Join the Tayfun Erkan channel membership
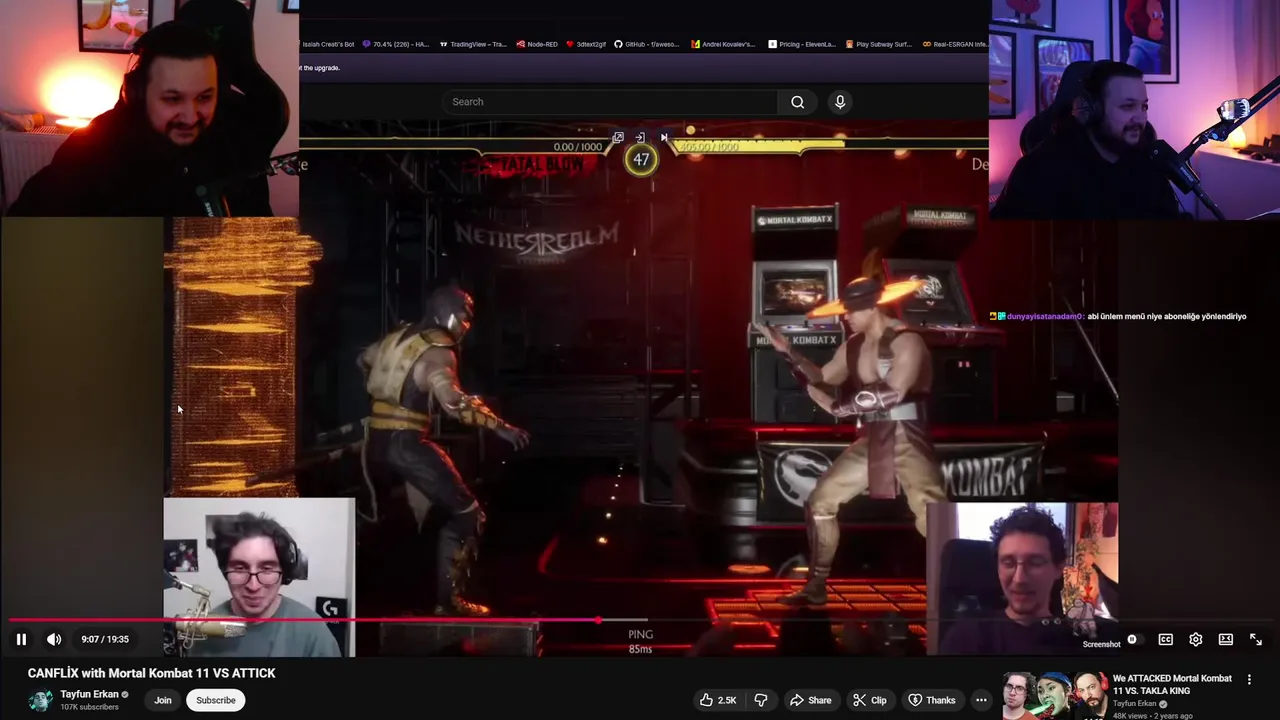This screenshot has height=720, width=1280. coord(163,700)
